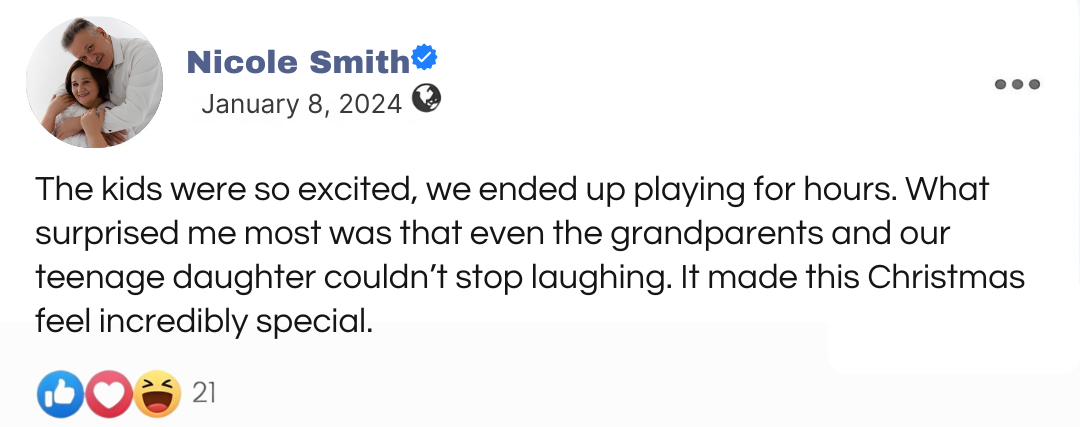Image resolution: width=1080 pixels, height=427 pixels.
Task: Click the blue verified badge
Action: coord(425,59)
